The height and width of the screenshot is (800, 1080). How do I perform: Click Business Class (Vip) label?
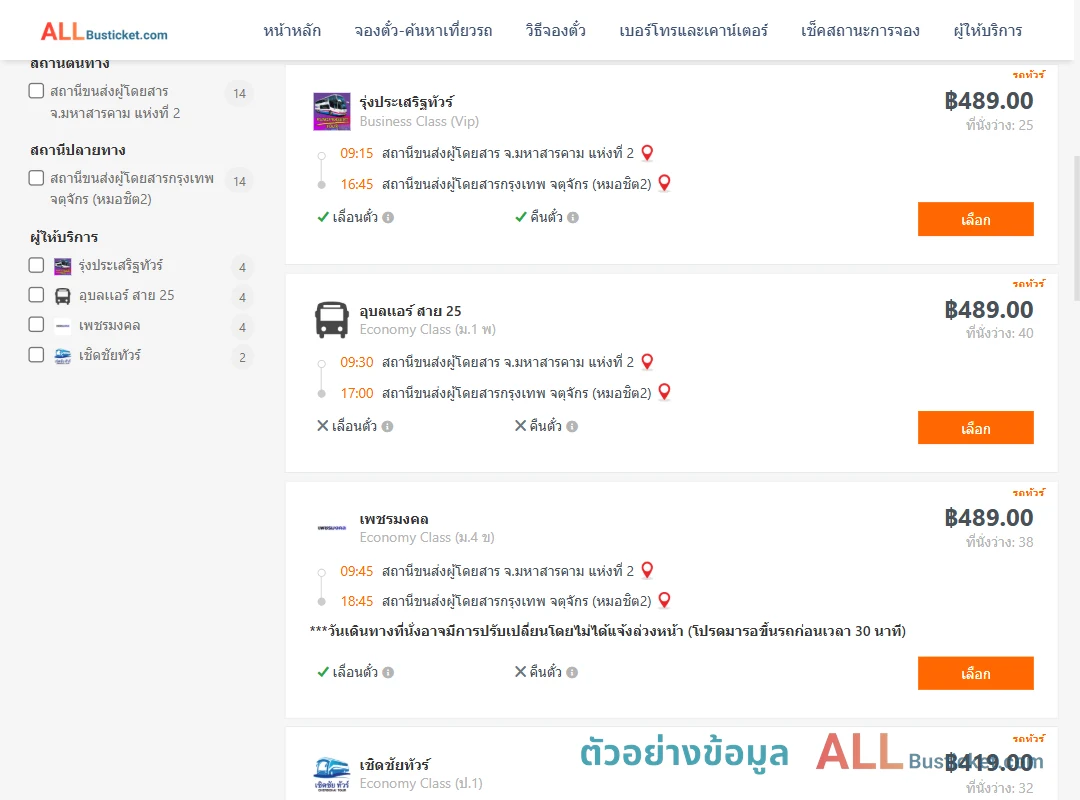click(x=419, y=121)
